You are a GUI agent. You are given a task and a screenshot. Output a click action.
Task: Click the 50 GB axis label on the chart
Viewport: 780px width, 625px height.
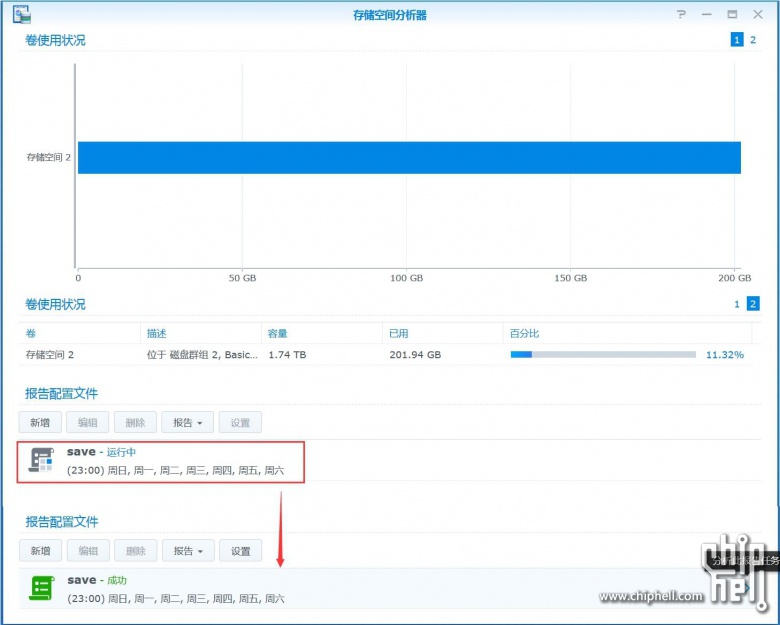[x=242, y=278]
